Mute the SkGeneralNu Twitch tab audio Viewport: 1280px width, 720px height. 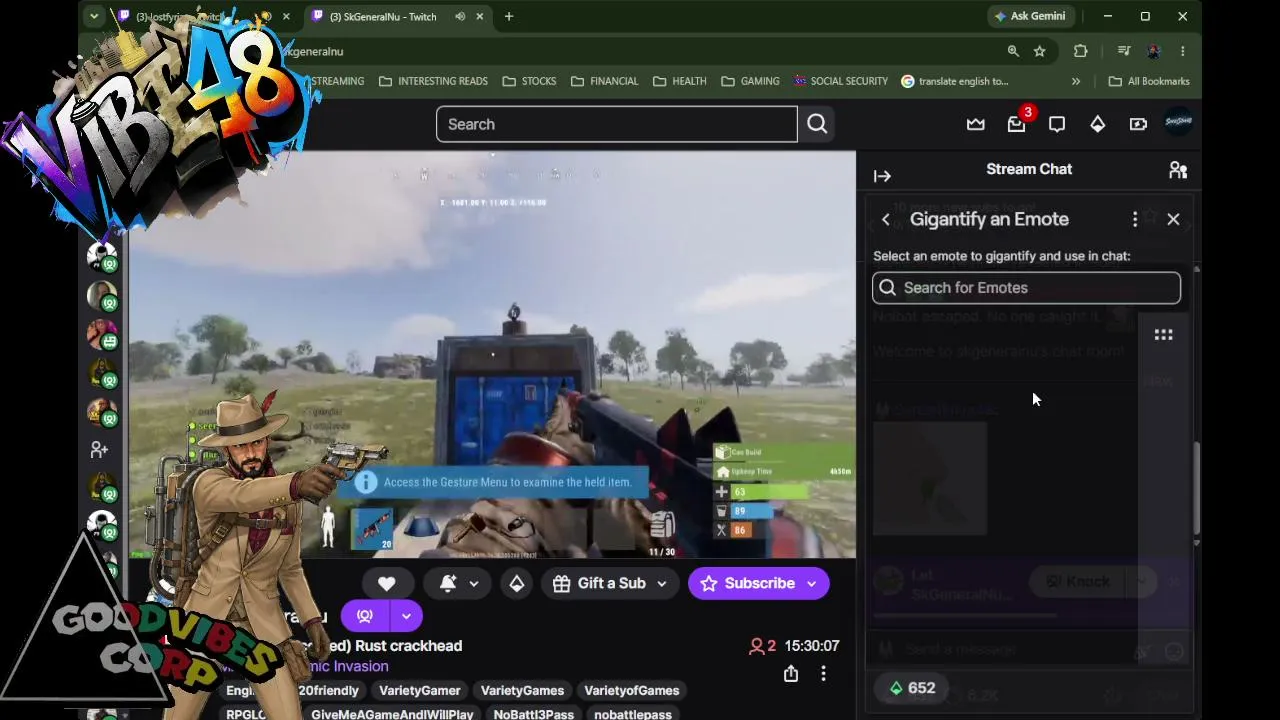click(460, 16)
